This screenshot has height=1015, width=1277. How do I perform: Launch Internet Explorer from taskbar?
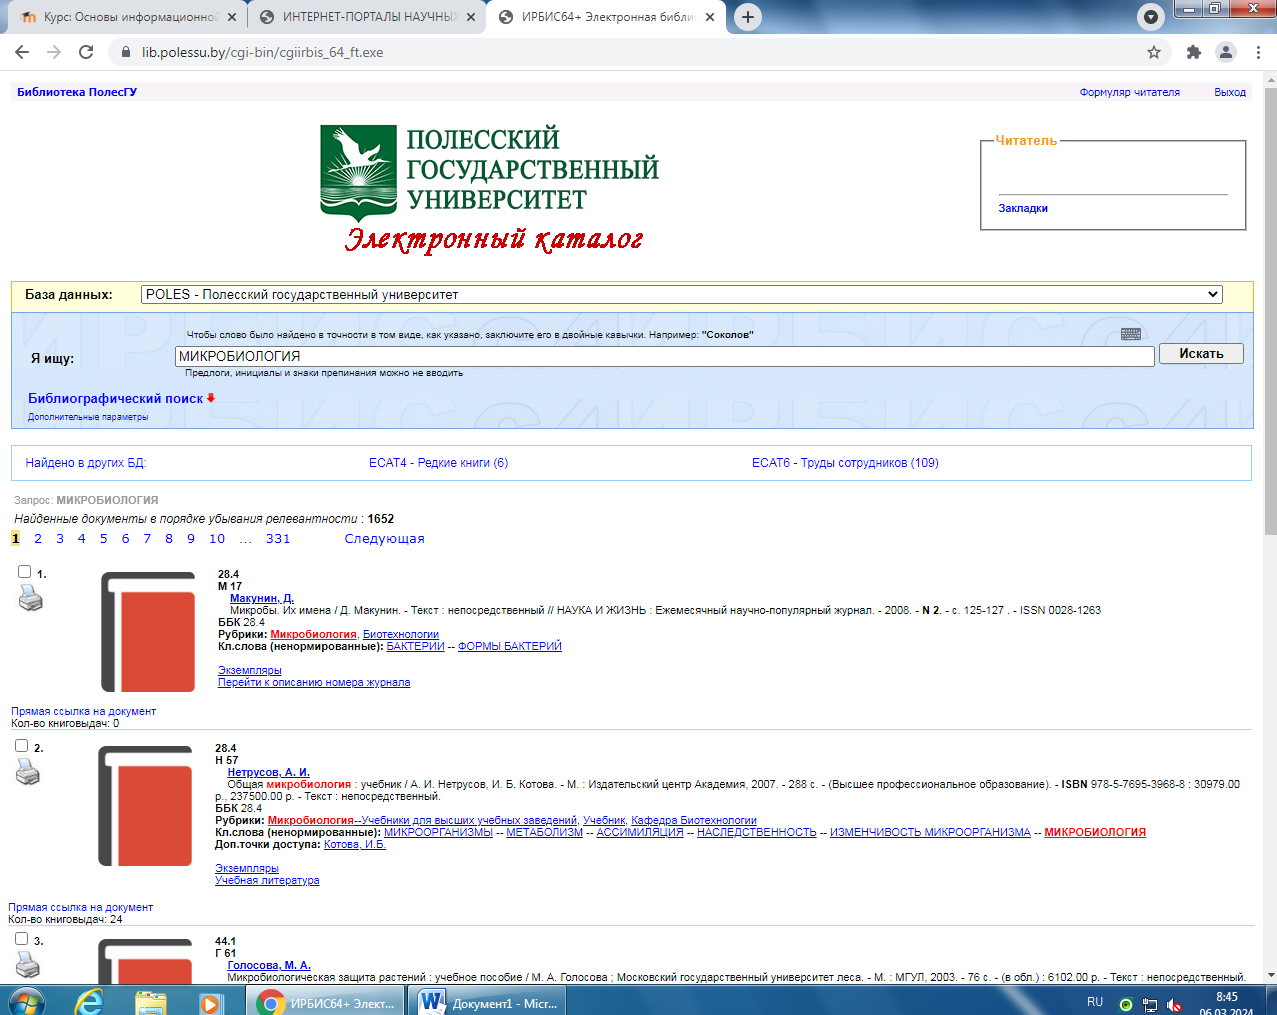[89, 1001]
